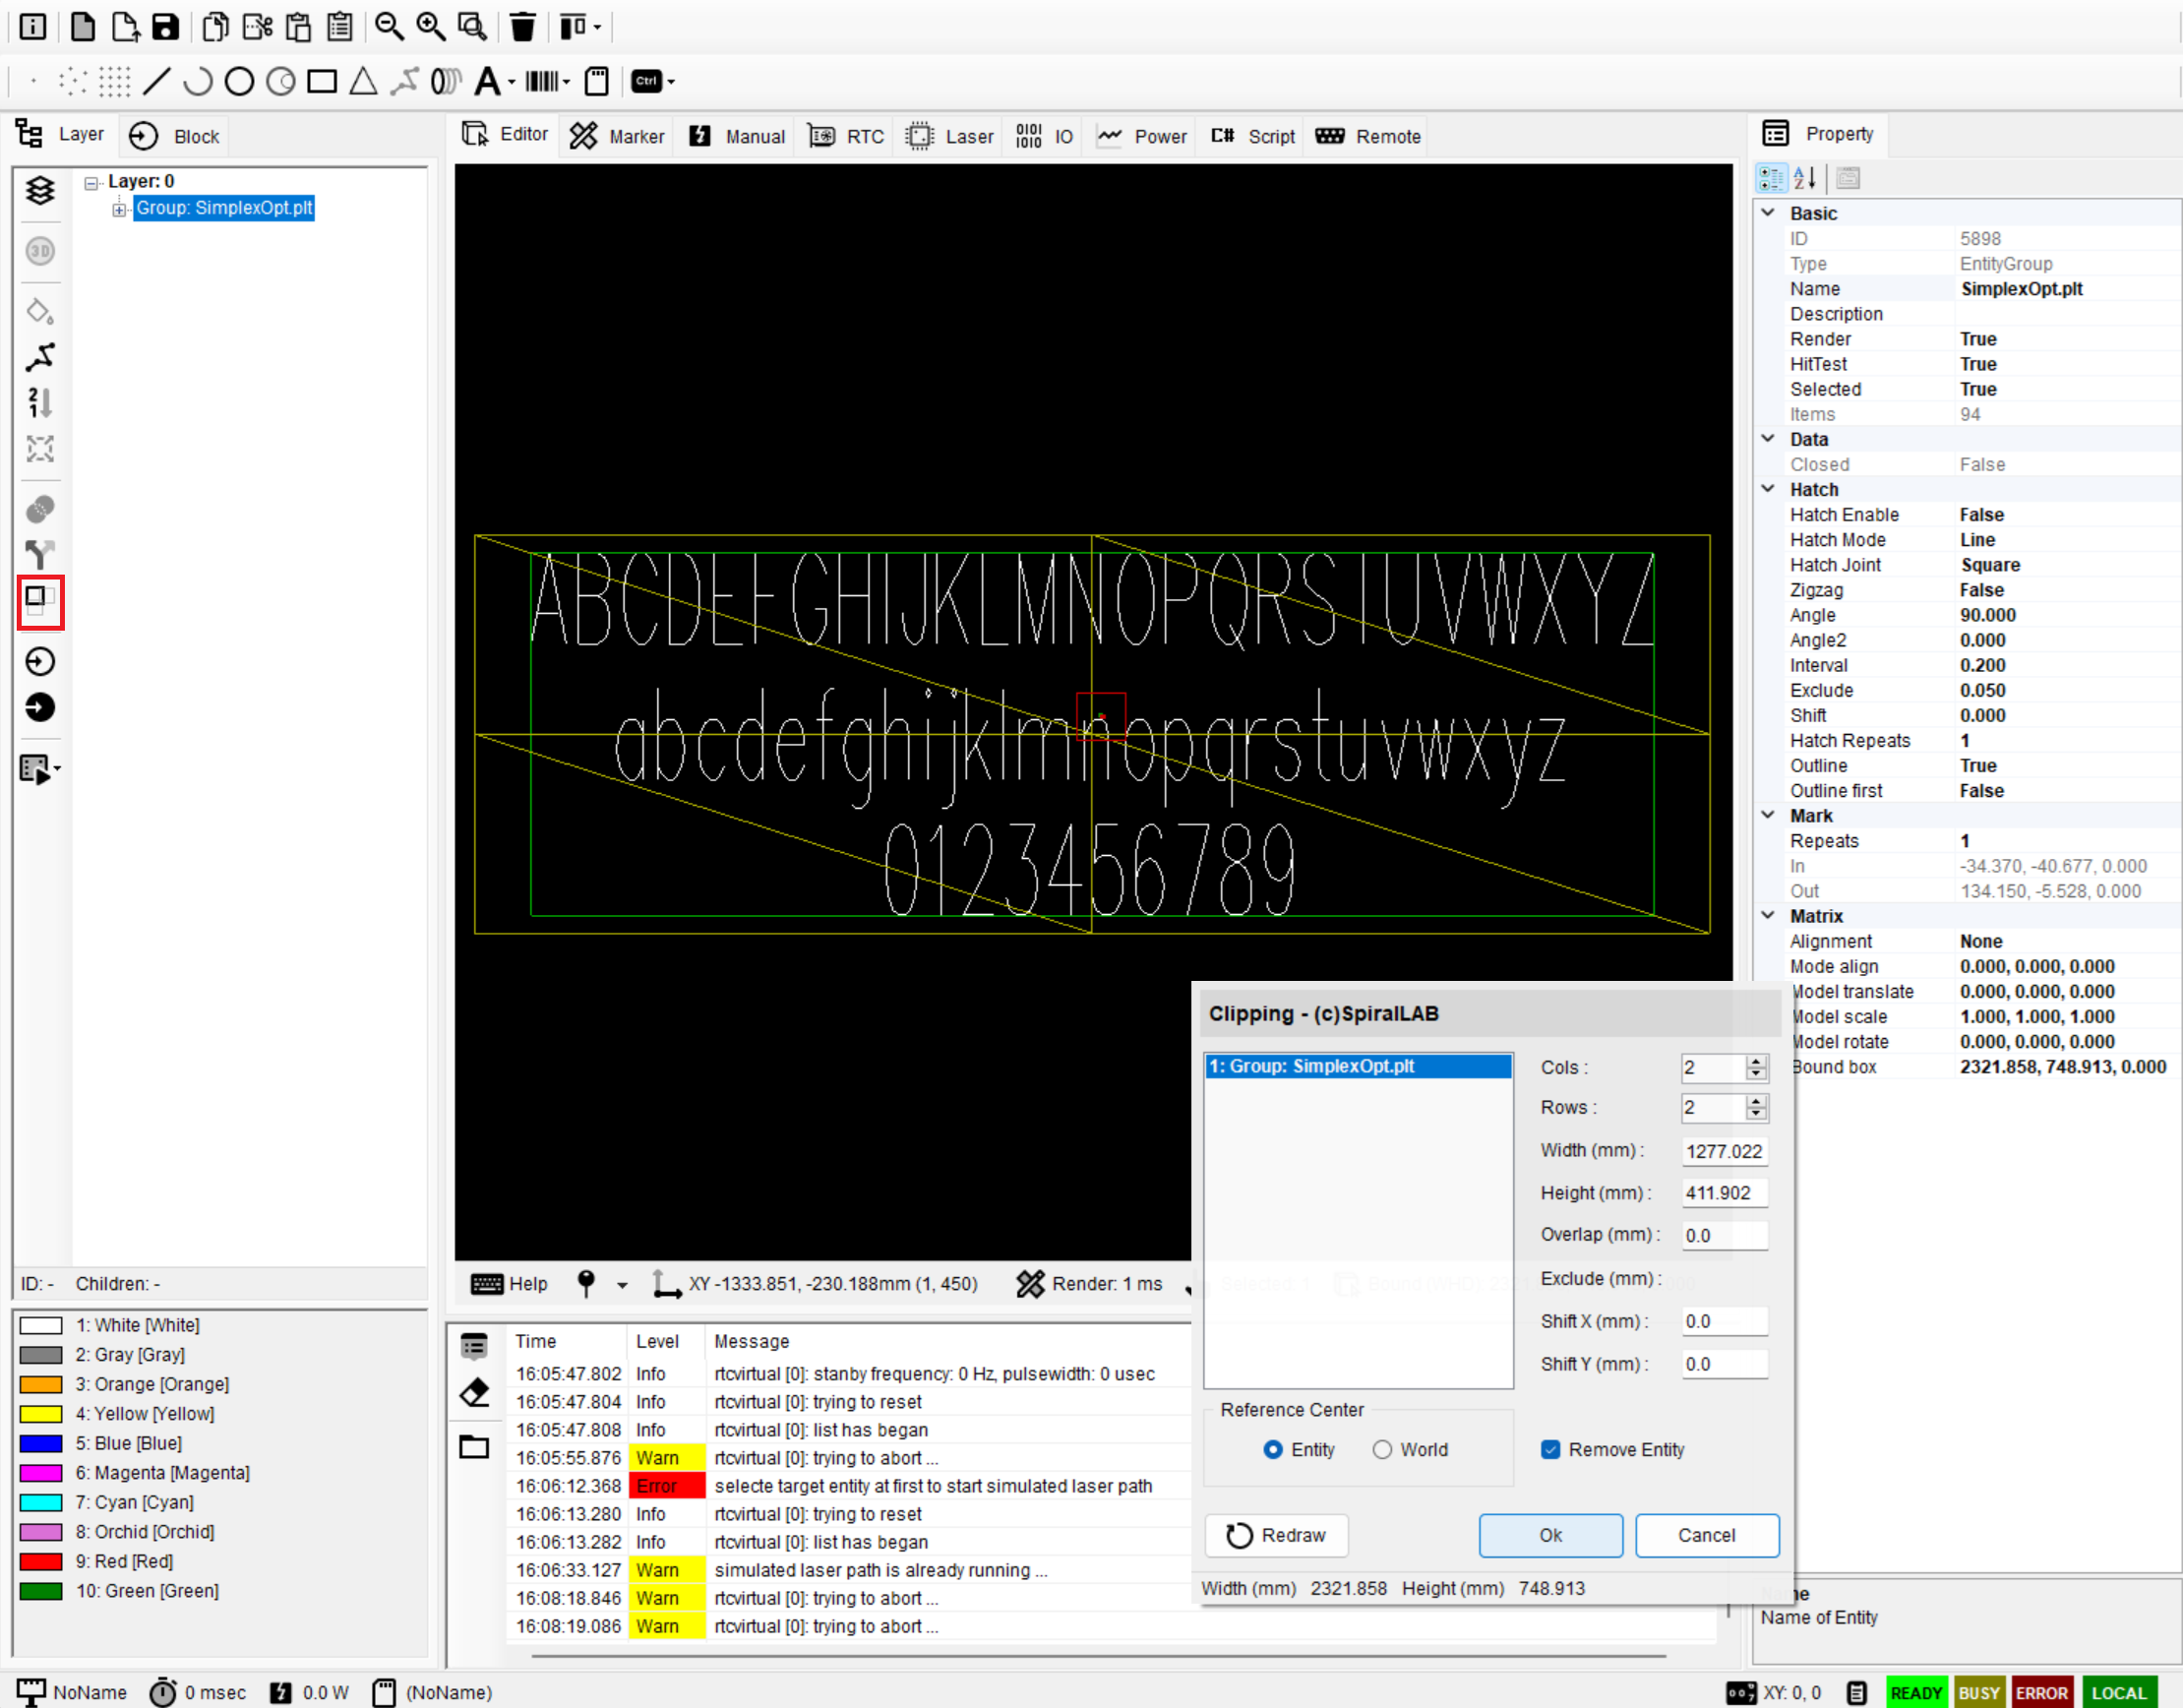Select the Points grid tool

115,81
